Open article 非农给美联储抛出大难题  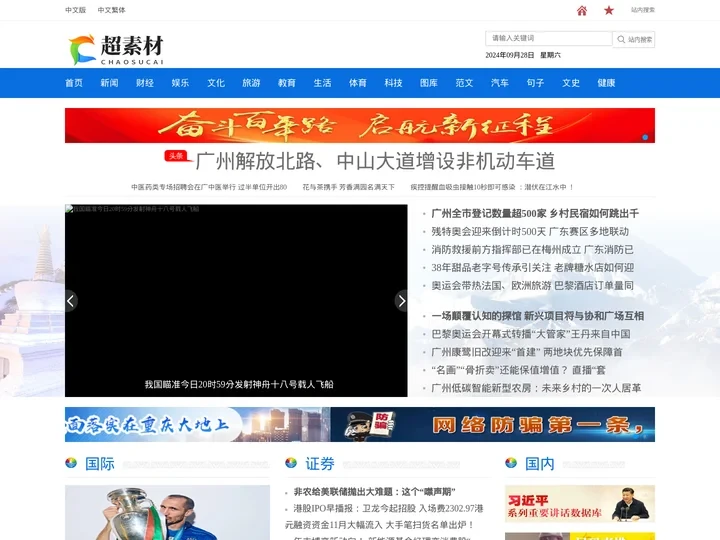point(374,492)
